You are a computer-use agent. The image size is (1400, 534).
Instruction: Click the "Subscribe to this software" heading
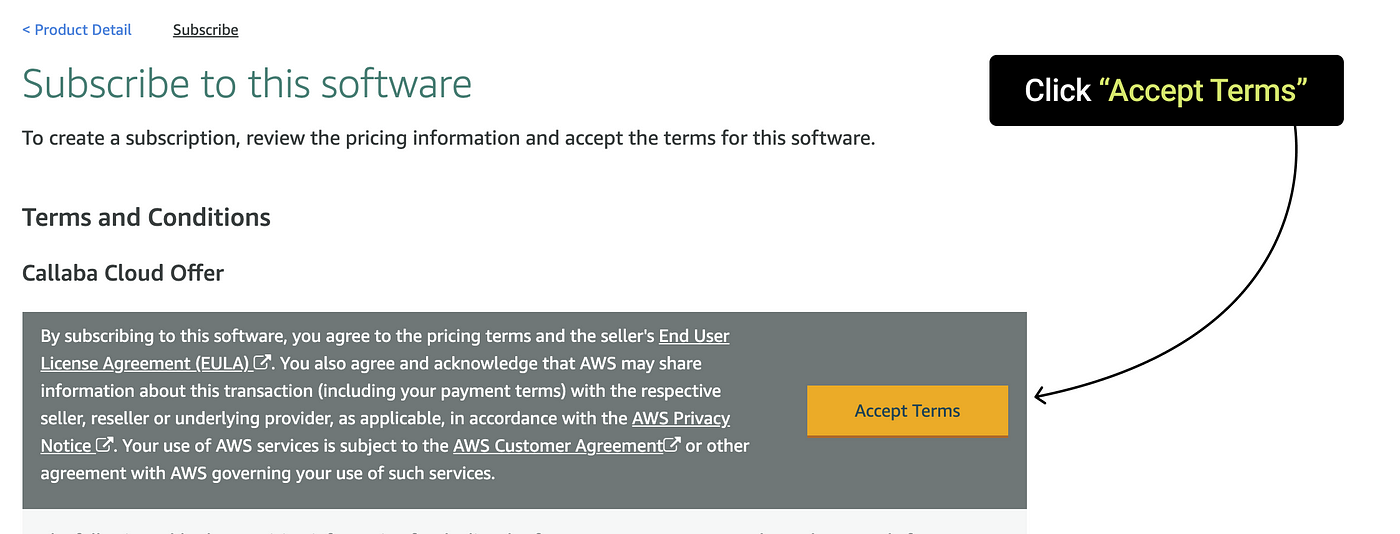coord(247,84)
